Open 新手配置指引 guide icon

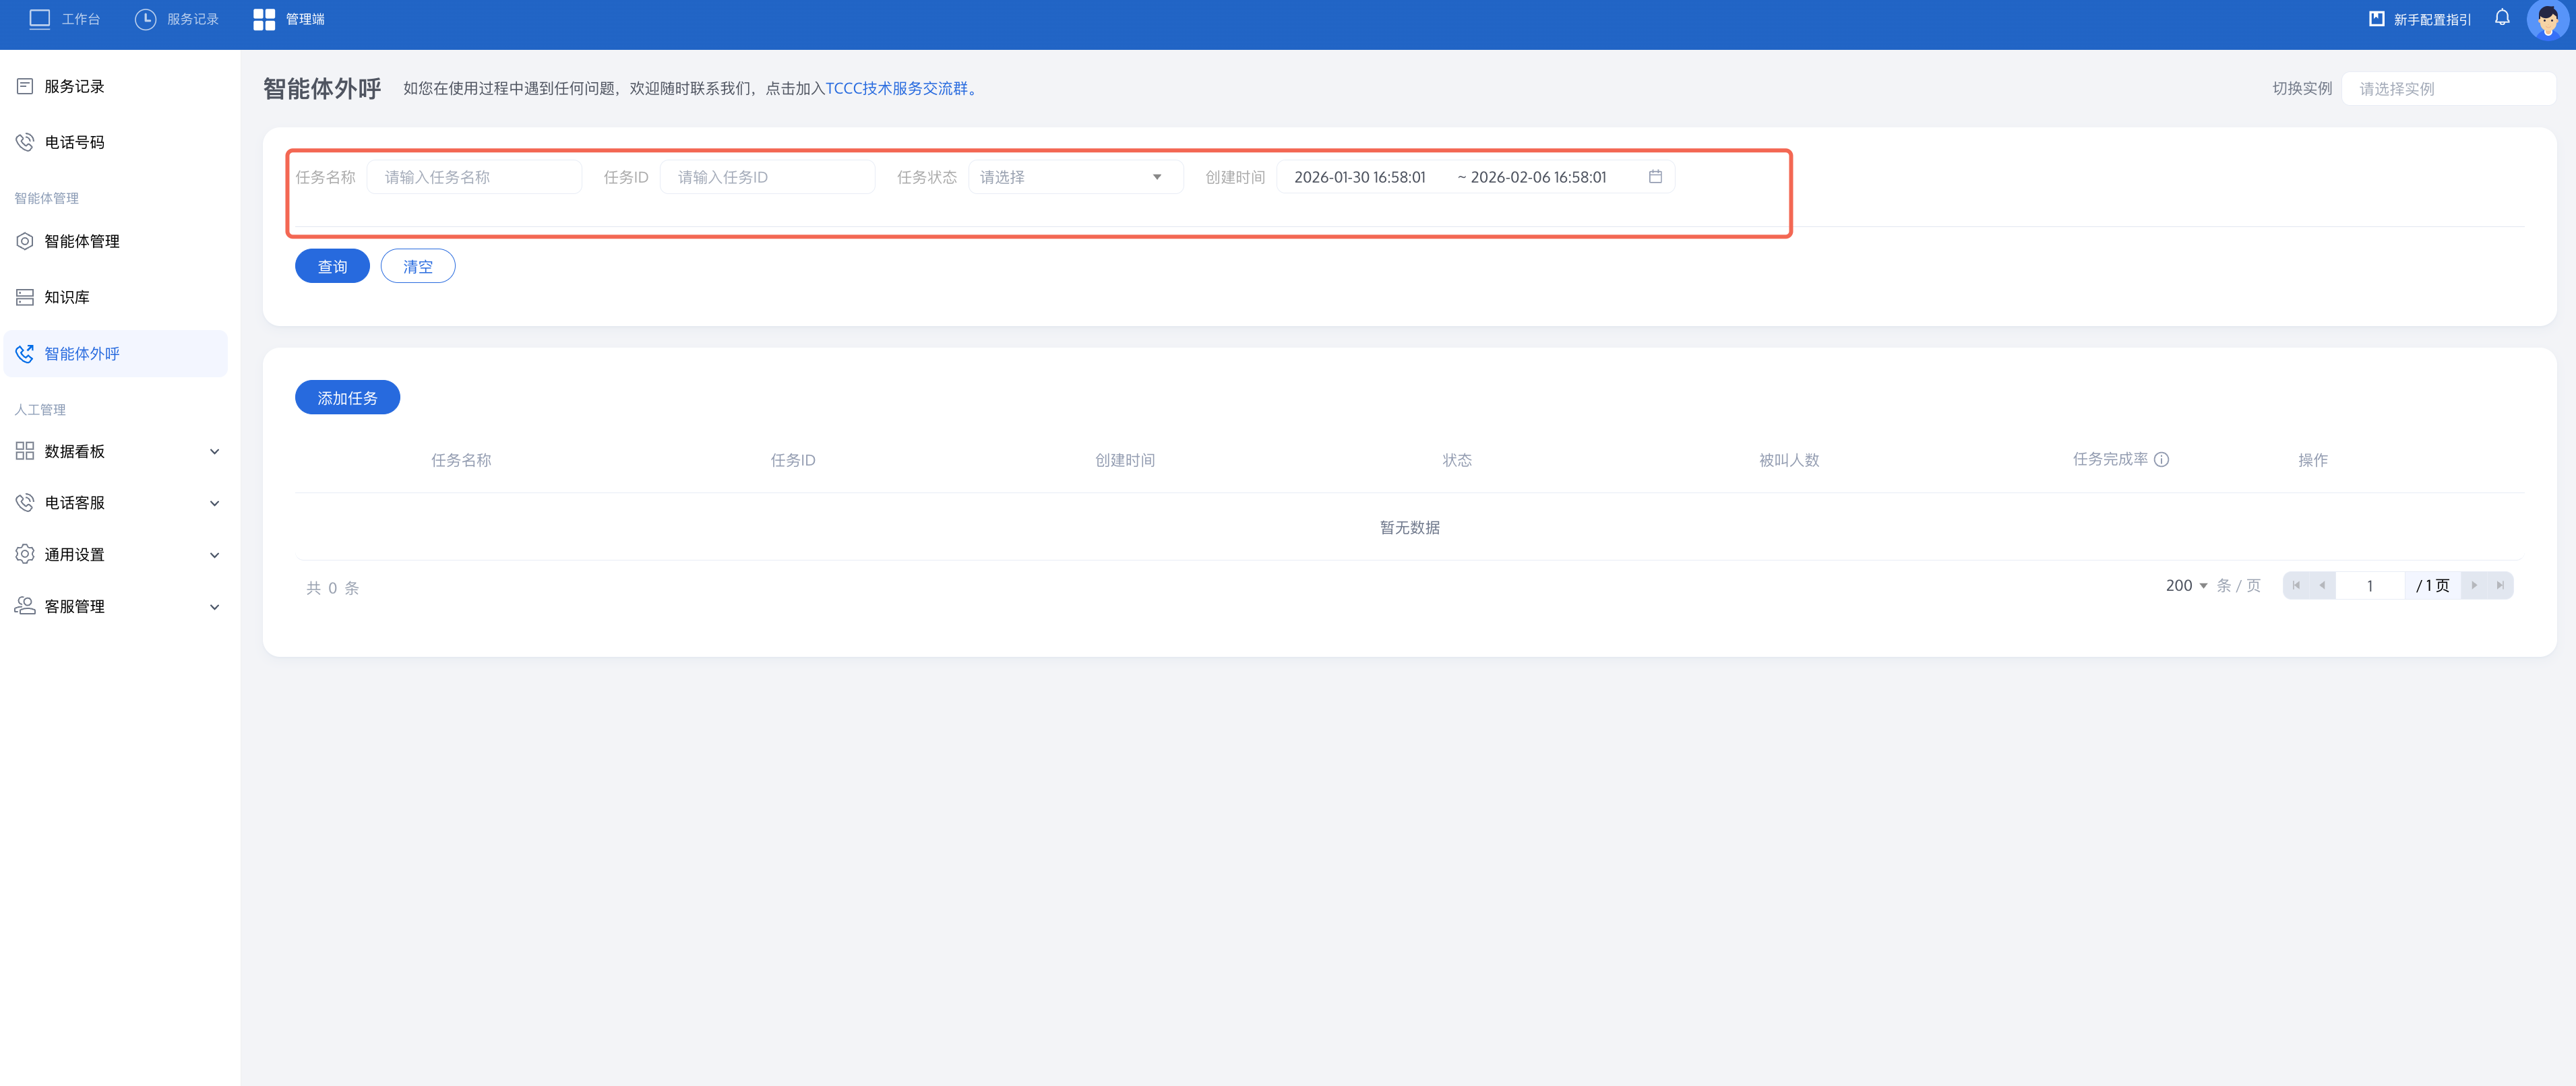pyautogui.click(x=2376, y=19)
